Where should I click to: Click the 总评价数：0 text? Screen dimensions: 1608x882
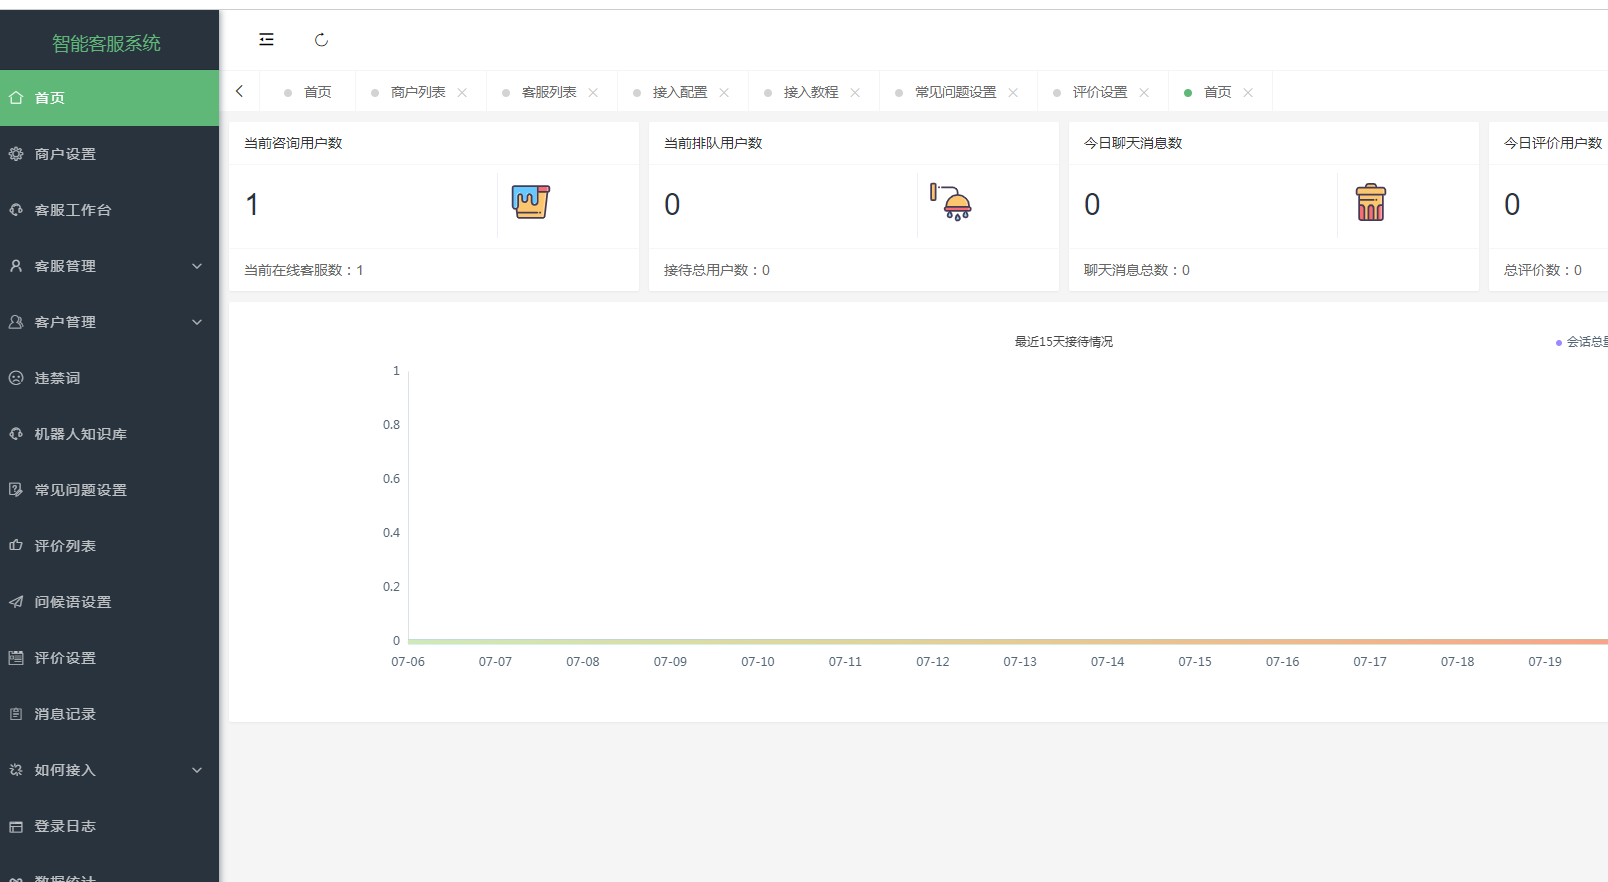(1543, 270)
